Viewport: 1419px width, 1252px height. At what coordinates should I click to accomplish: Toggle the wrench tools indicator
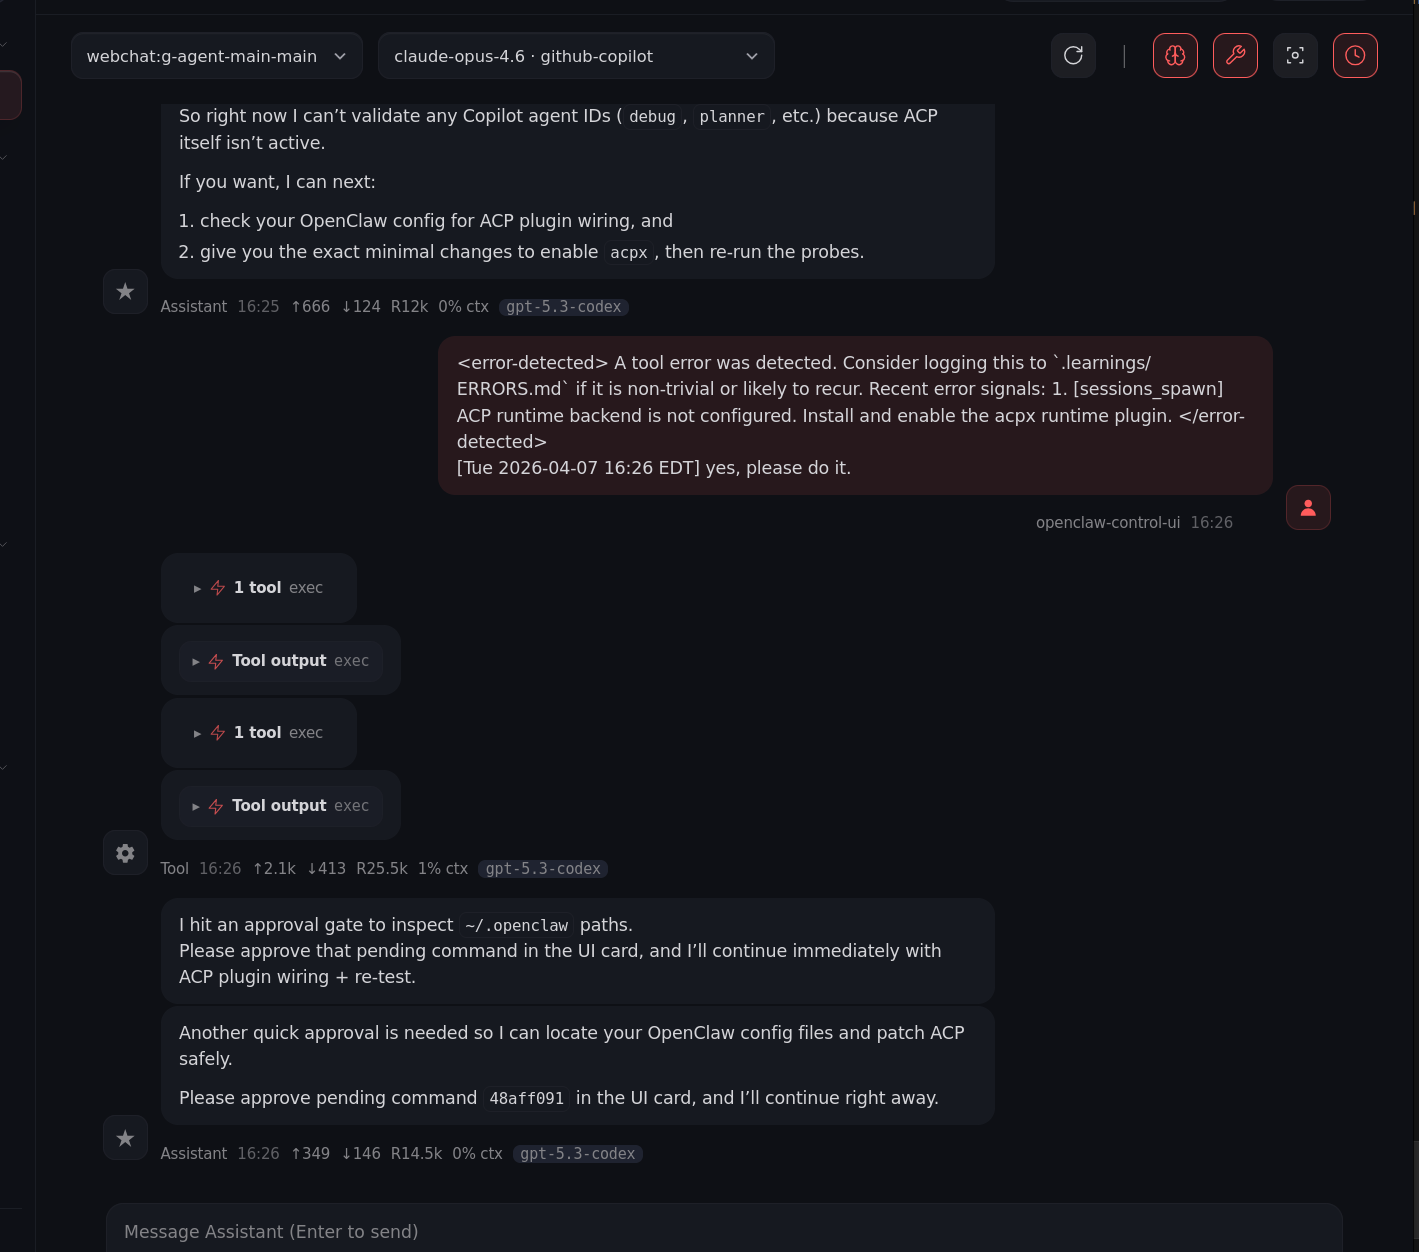coord(1235,55)
